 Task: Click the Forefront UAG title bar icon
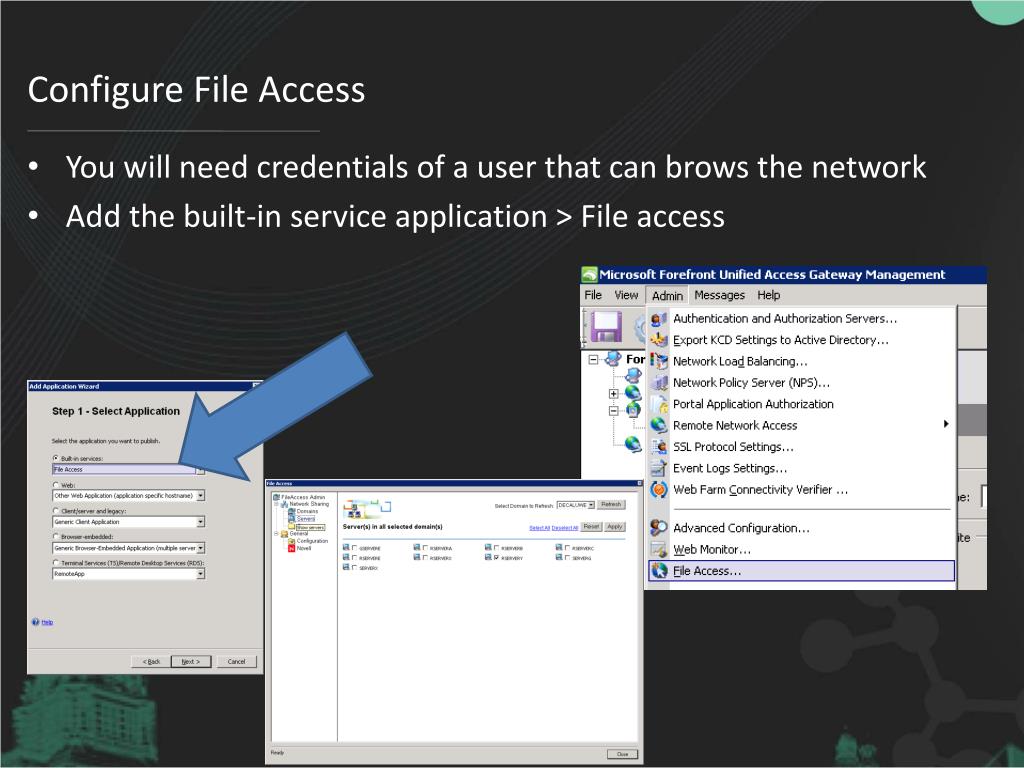pyautogui.click(x=589, y=274)
